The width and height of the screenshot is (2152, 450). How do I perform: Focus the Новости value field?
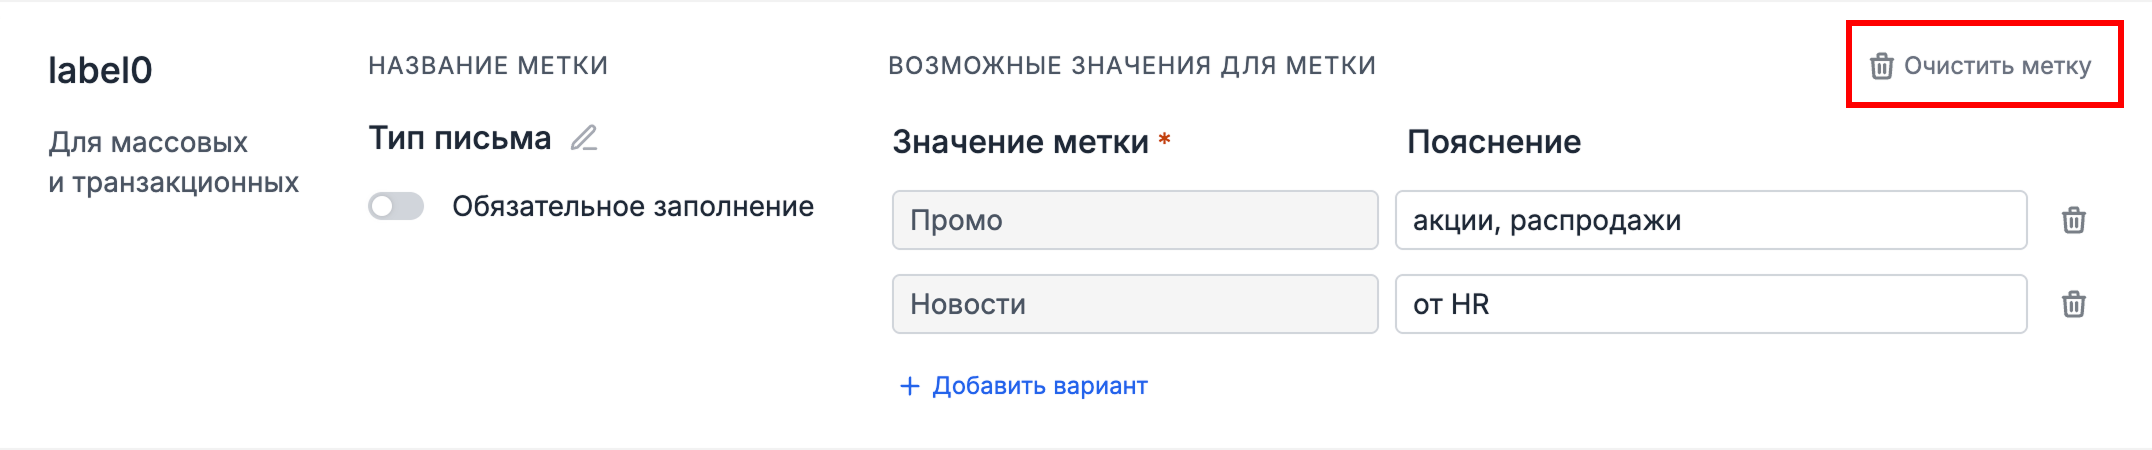coord(1134,304)
